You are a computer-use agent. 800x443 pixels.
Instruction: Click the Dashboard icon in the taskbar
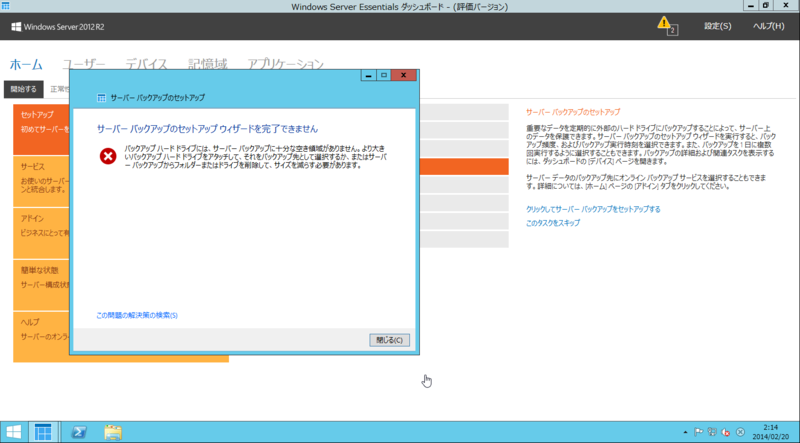43,432
